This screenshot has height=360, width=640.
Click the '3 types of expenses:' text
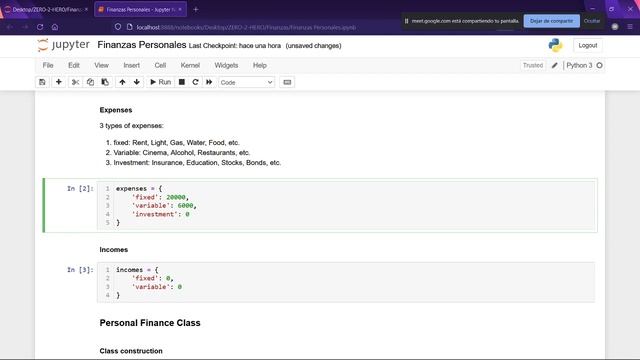click(x=131, y=126)
